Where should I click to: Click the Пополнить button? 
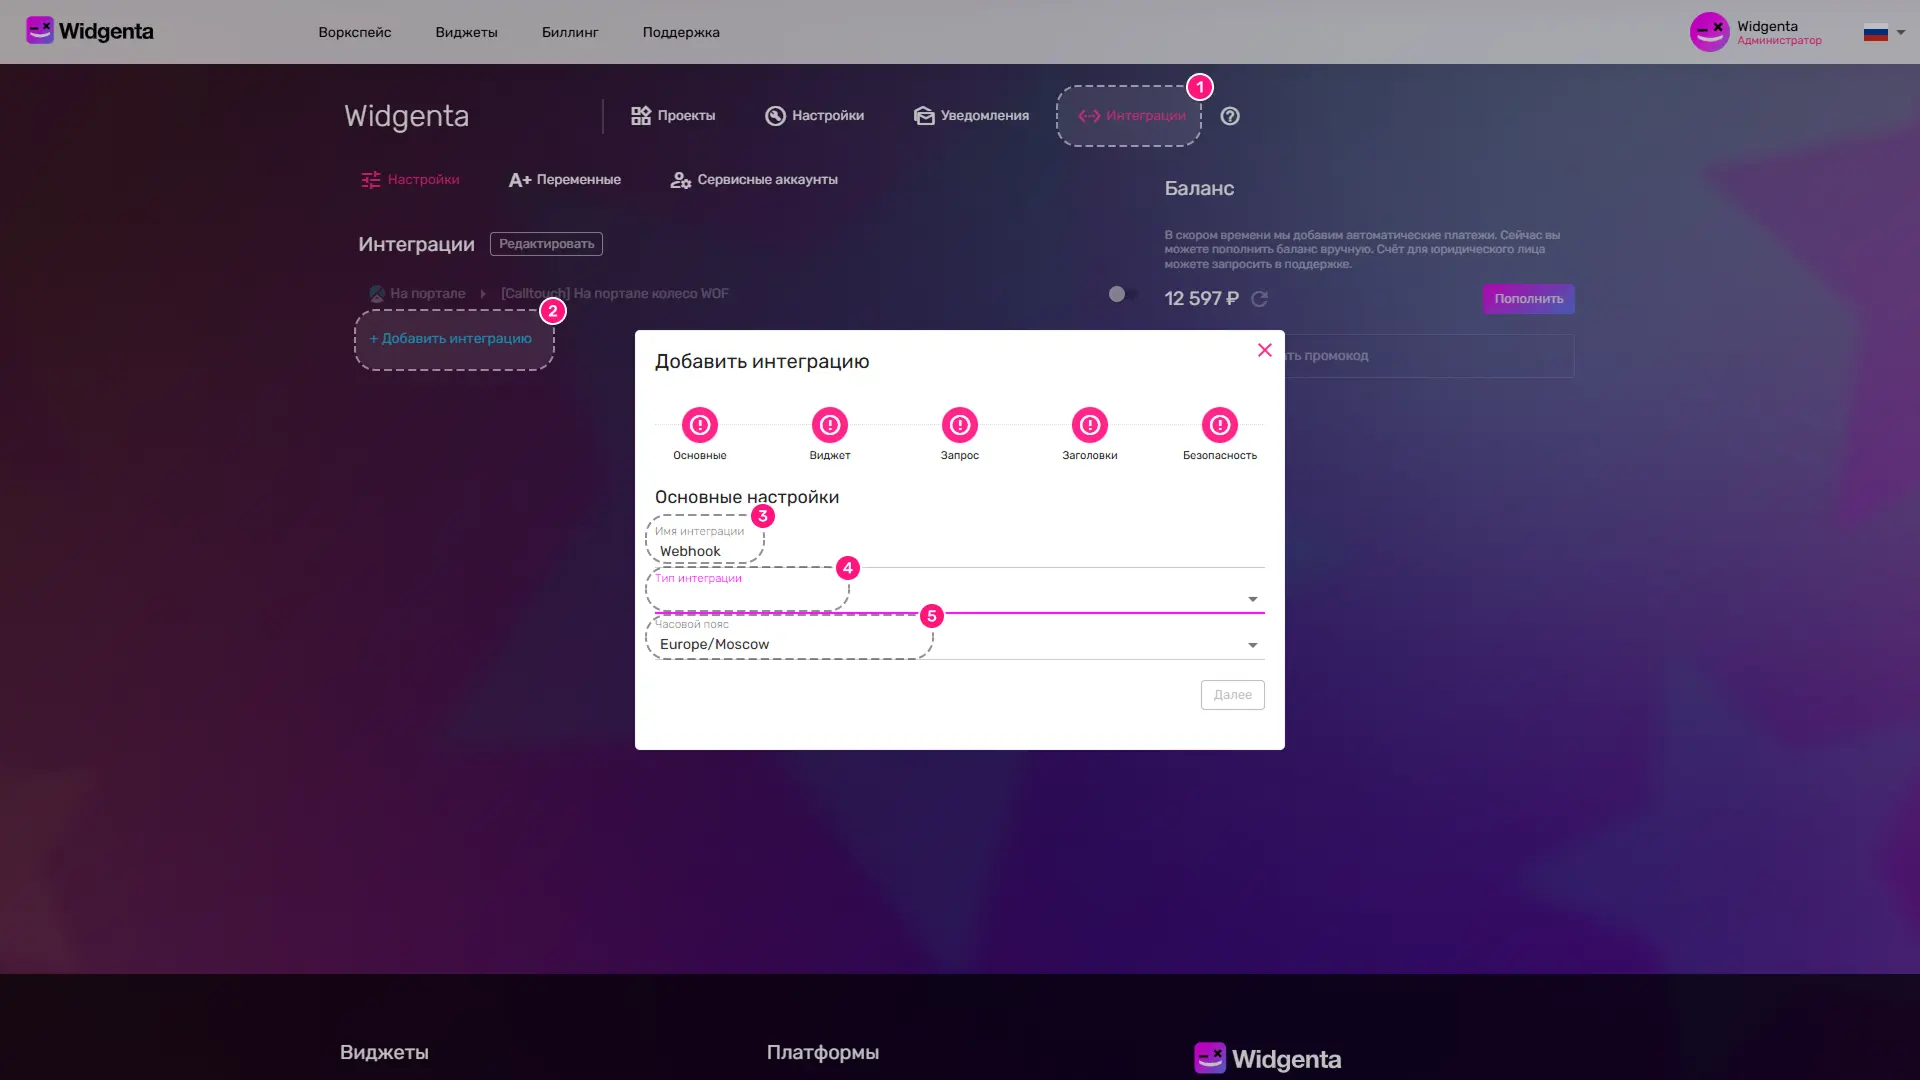(x=1528, y=299)
